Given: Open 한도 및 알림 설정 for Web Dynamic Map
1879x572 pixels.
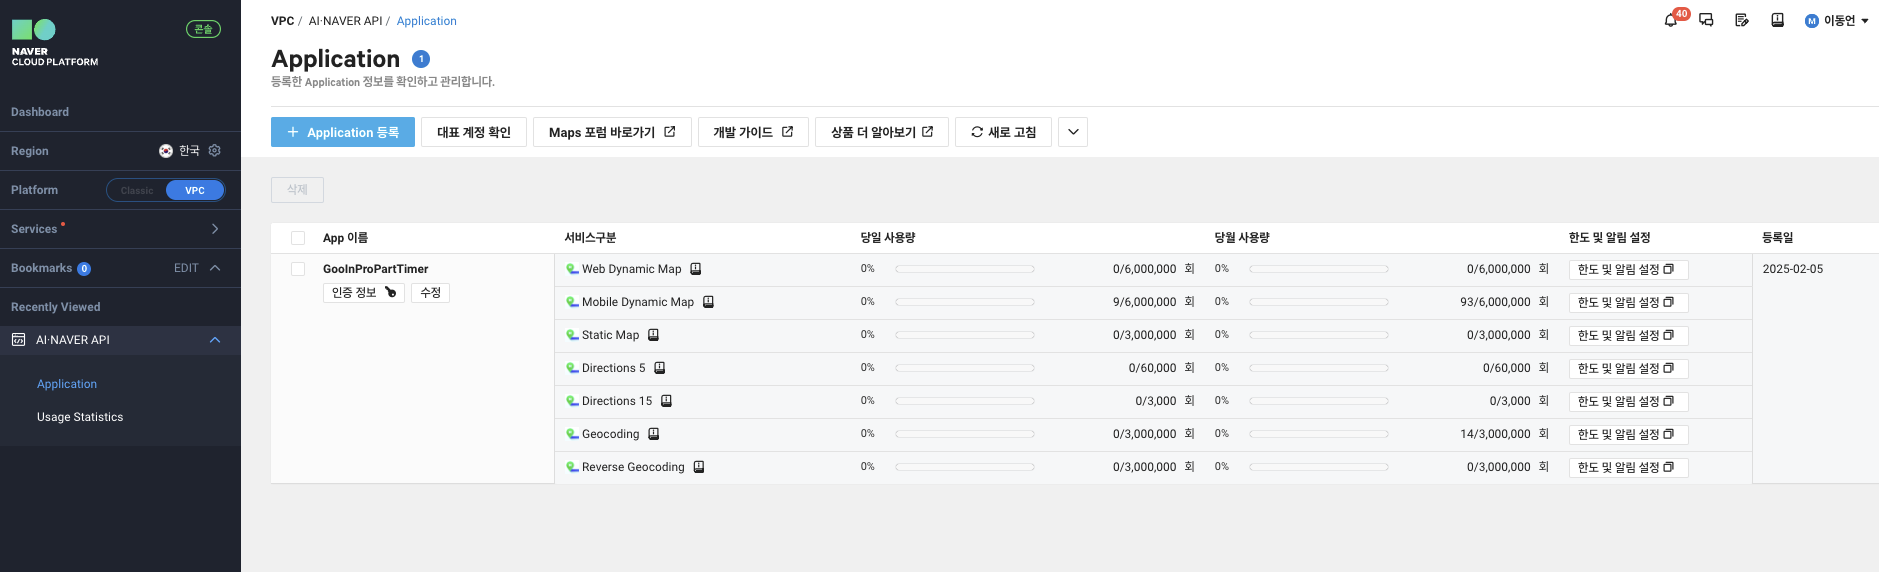Looking at the screenshot, I should [x=1628, y=270].
